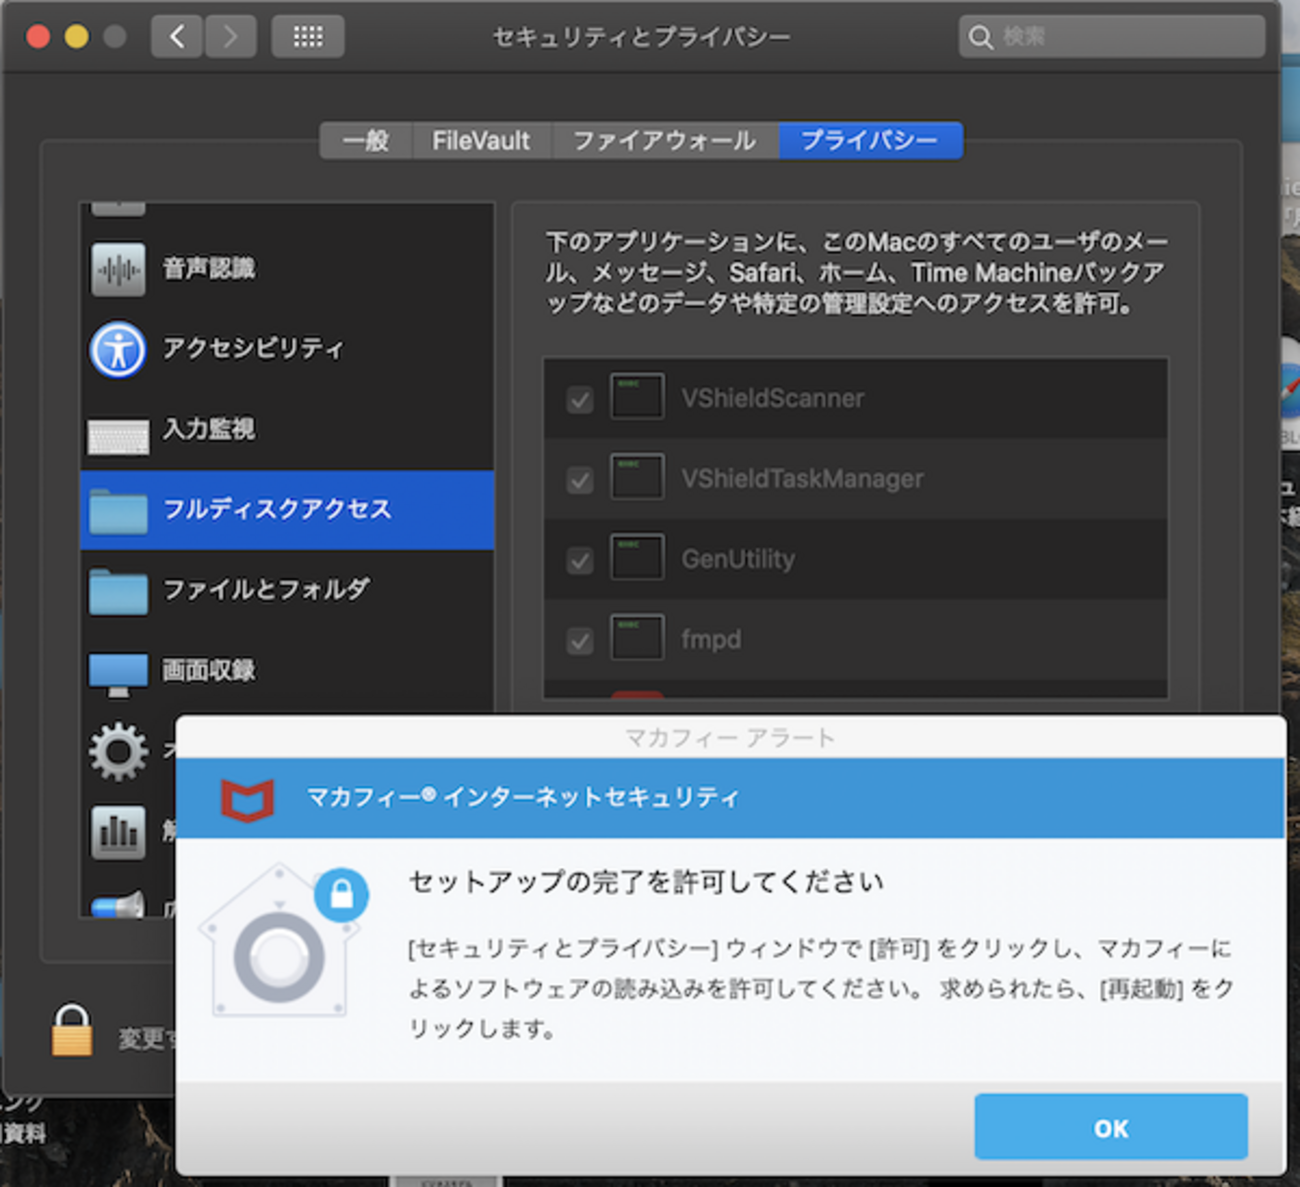The image size is (1300, 1187).
Task: Toggle the GenUtility checkbox off
Action: (580, 560)
